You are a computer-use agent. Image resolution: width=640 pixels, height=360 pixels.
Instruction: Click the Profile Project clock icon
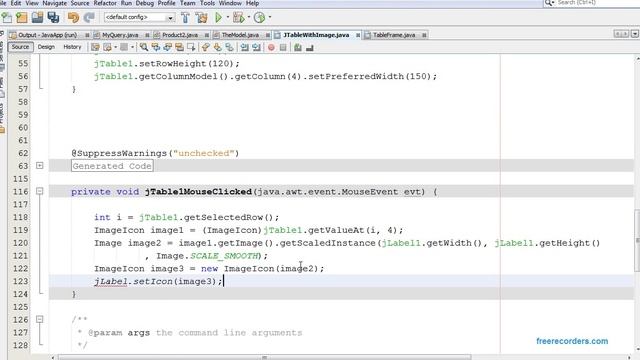coord(259,18)
